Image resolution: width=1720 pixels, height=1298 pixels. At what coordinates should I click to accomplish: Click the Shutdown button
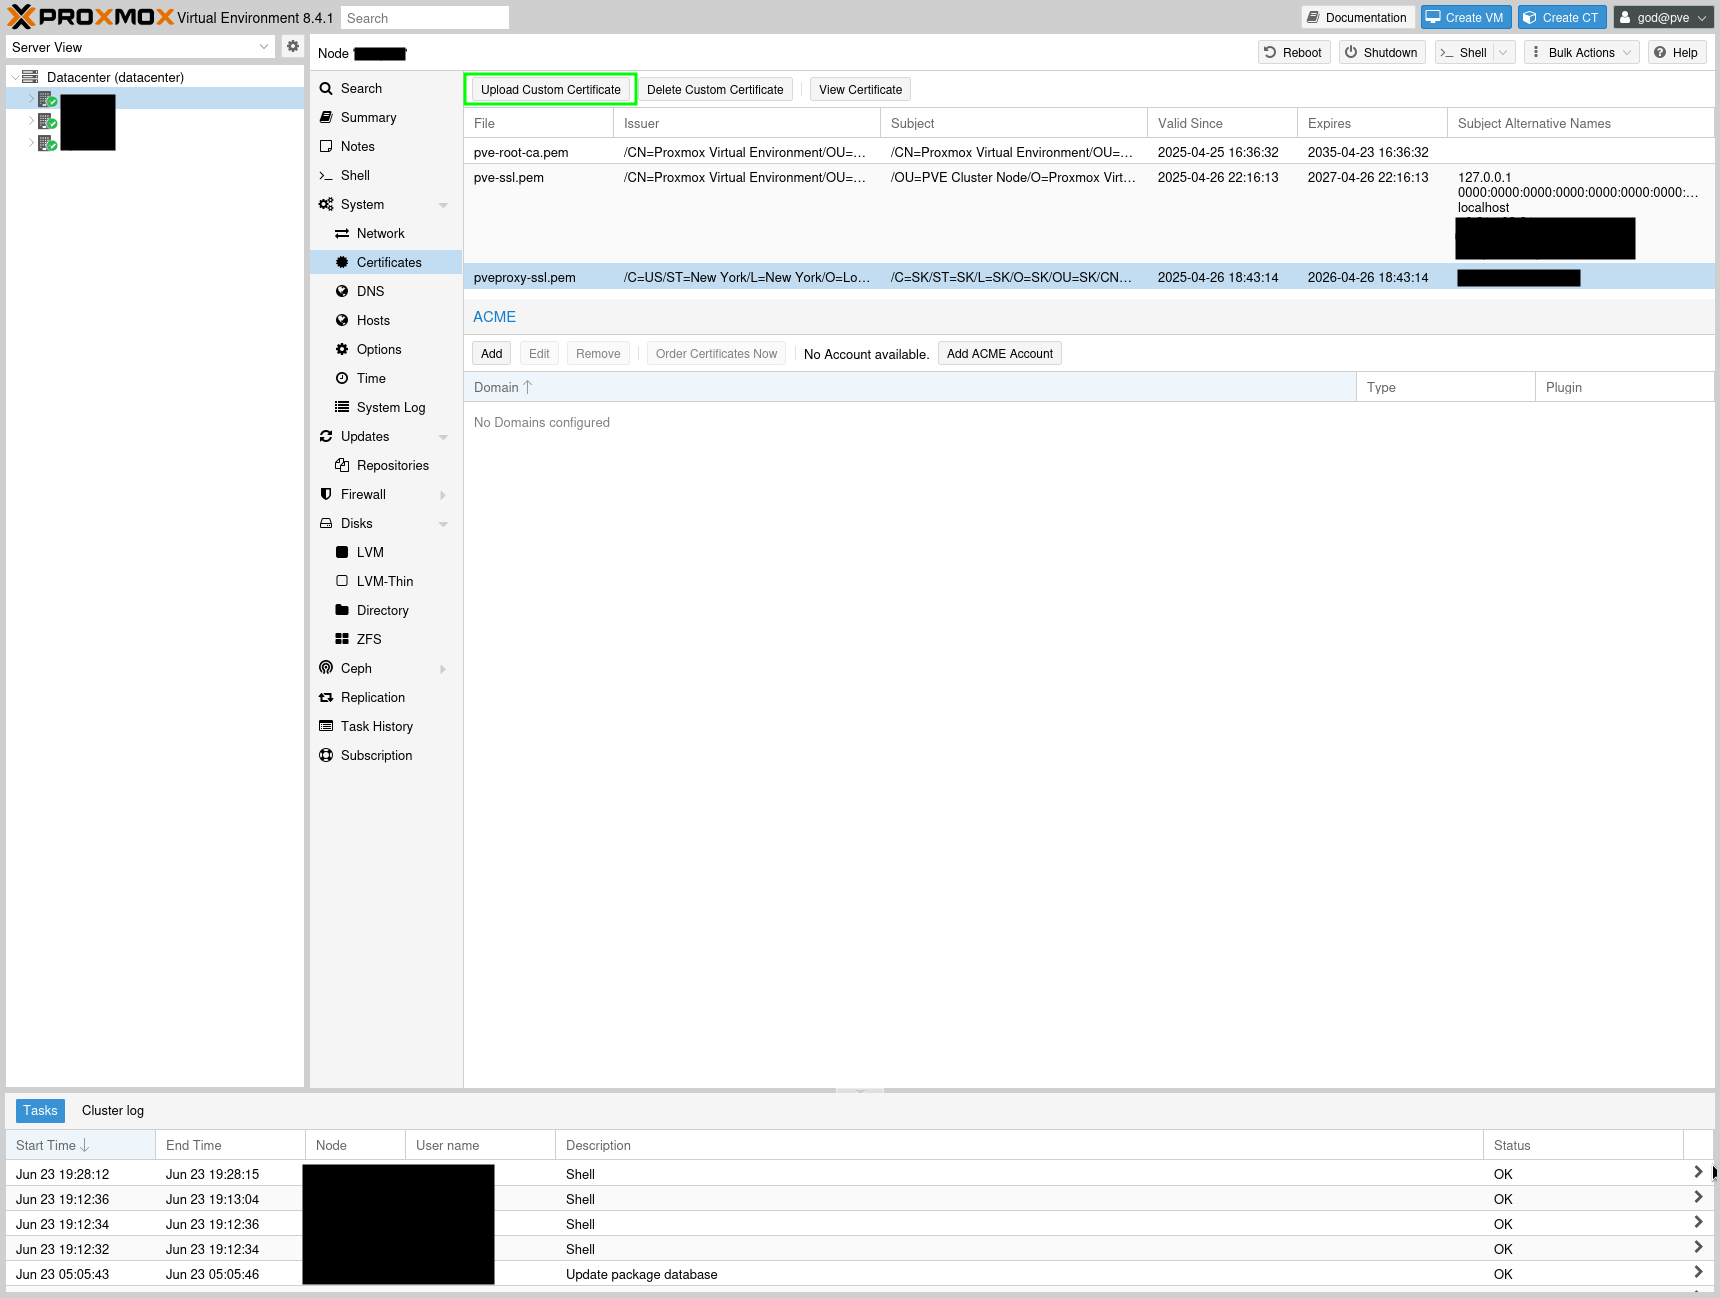1381,53
